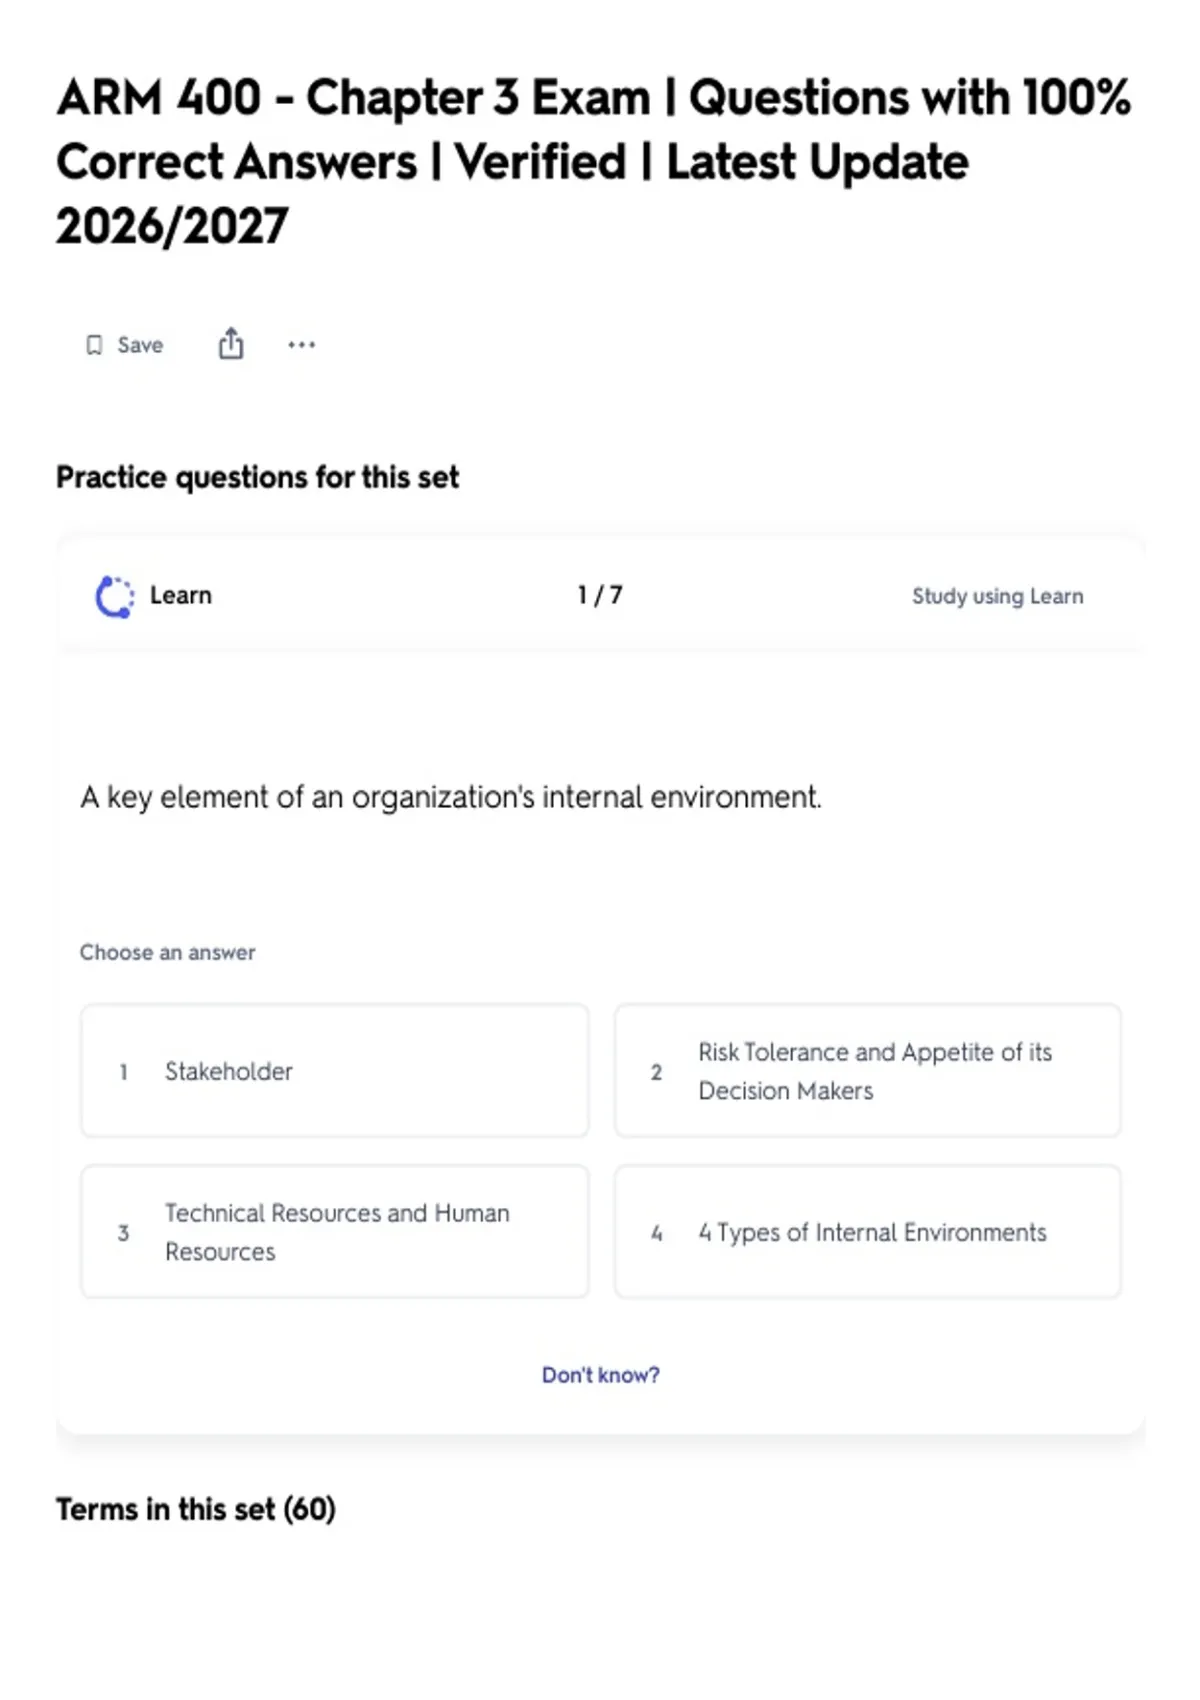Click the question text about internal environment
The width and height of the screenshot is (1200, 1700).
(x=451, y=798)
